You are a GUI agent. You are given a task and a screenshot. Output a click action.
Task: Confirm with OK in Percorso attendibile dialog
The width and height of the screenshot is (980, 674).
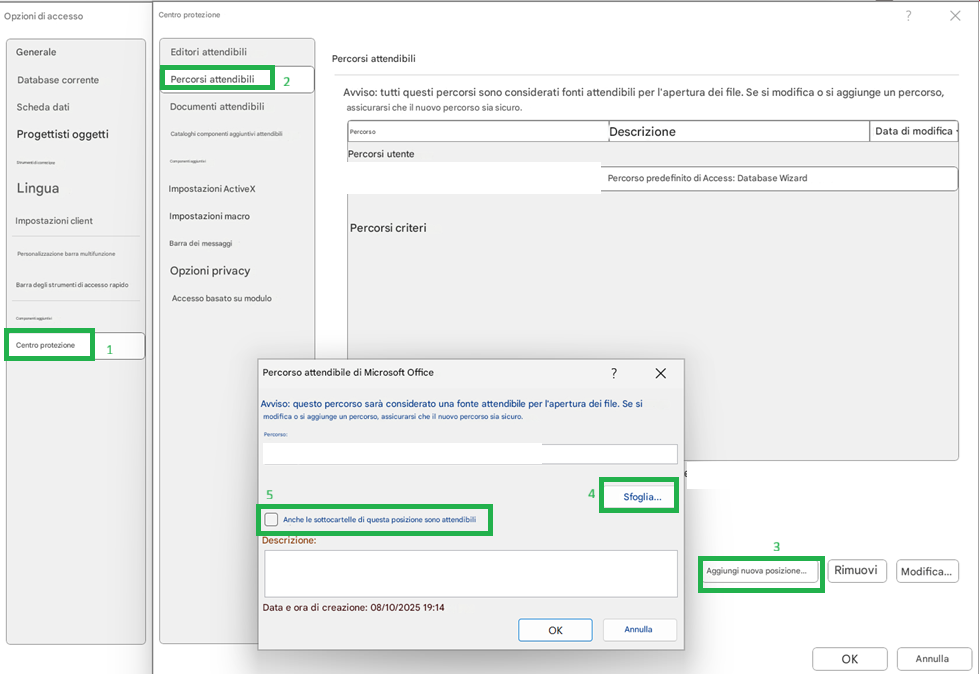pyautogui.click(x=556, y=630)
